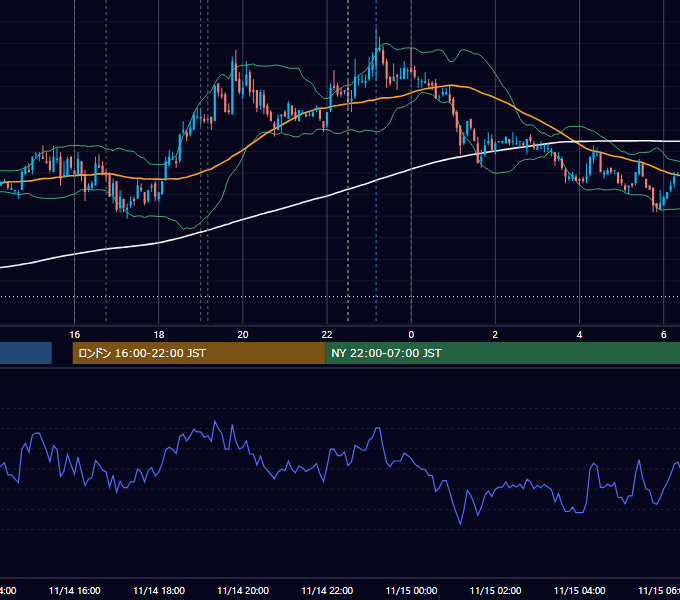Viewport: 680px width, 600px height.
Task: Click the oscillator's lowest trough after 01:00
Action: click(x=460, y=524)
